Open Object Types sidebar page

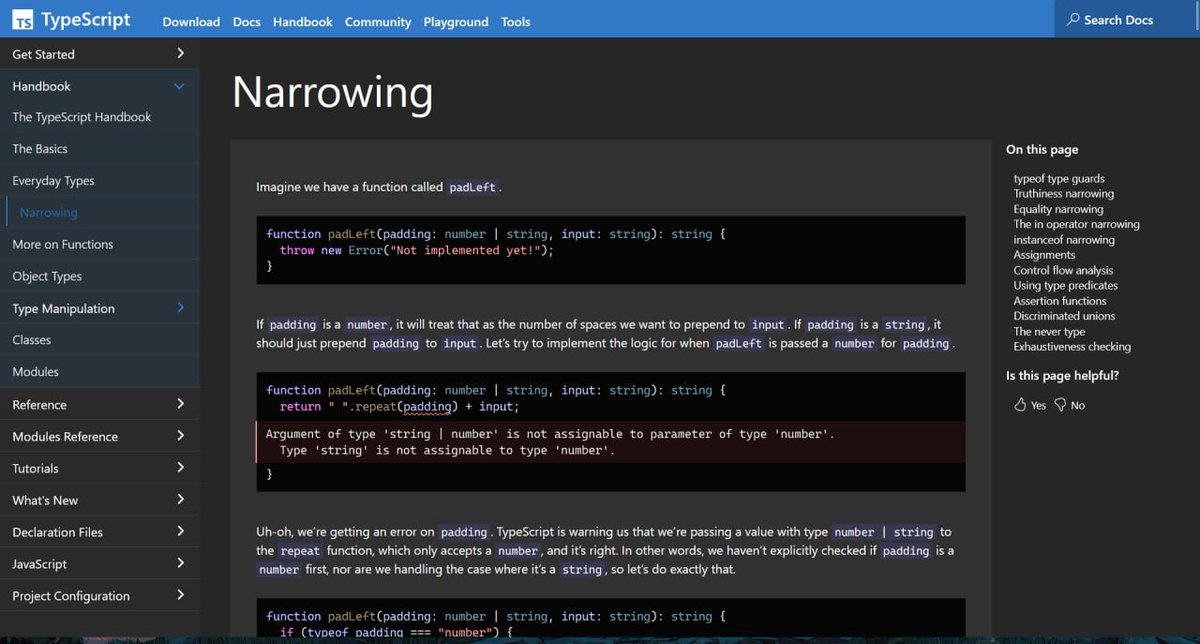[47, 276]
